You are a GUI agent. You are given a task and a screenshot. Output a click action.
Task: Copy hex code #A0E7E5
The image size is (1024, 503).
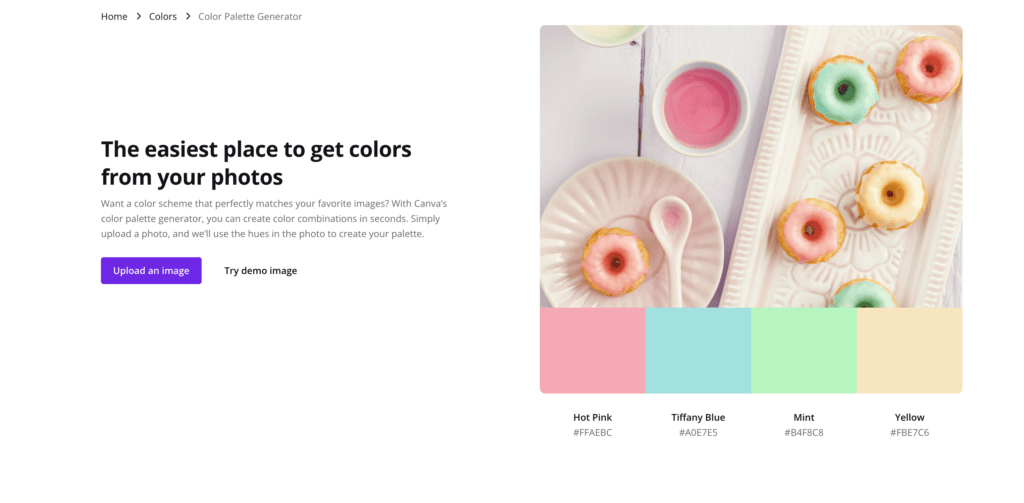click(698, 432)
